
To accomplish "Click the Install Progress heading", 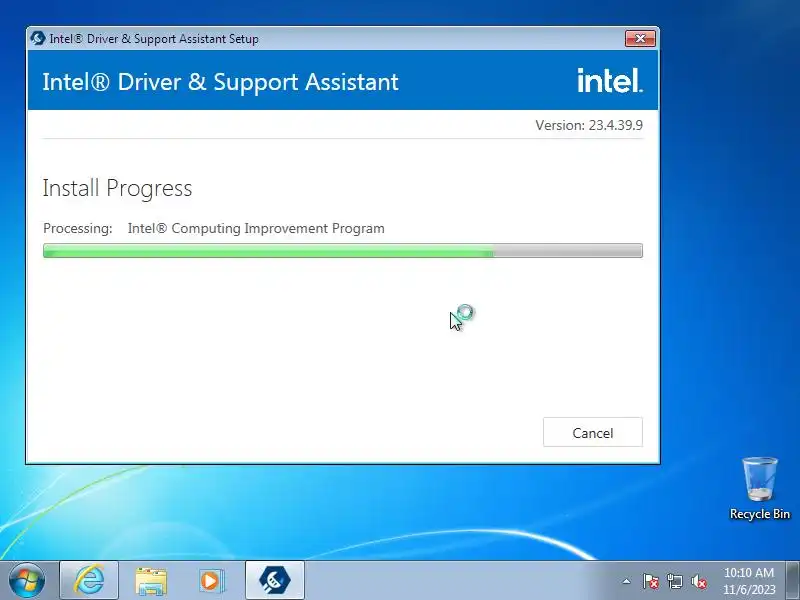I will 117,188.
